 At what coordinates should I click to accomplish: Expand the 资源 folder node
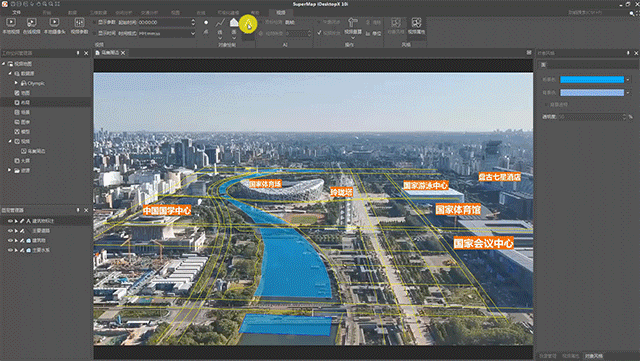(x=9, y=170)
